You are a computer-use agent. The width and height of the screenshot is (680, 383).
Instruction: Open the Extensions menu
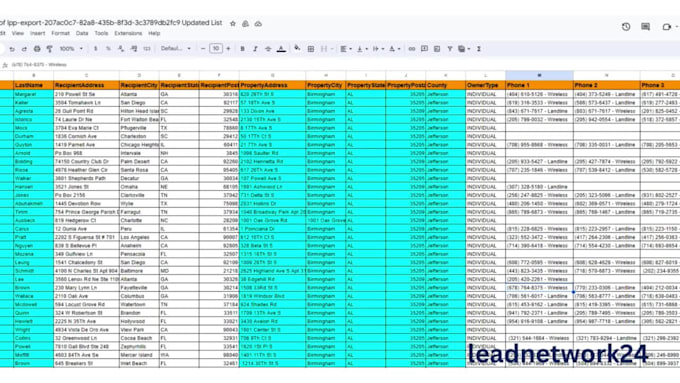(x=128, y=33)
